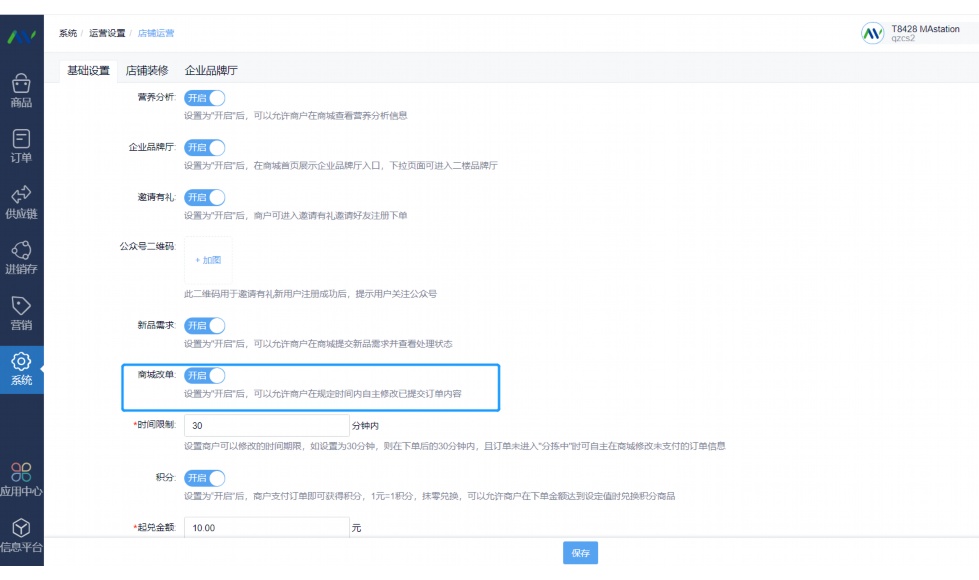The image size is (979, 580).
Task: Select the 系统 system gear icon
Action: (21, 368)
